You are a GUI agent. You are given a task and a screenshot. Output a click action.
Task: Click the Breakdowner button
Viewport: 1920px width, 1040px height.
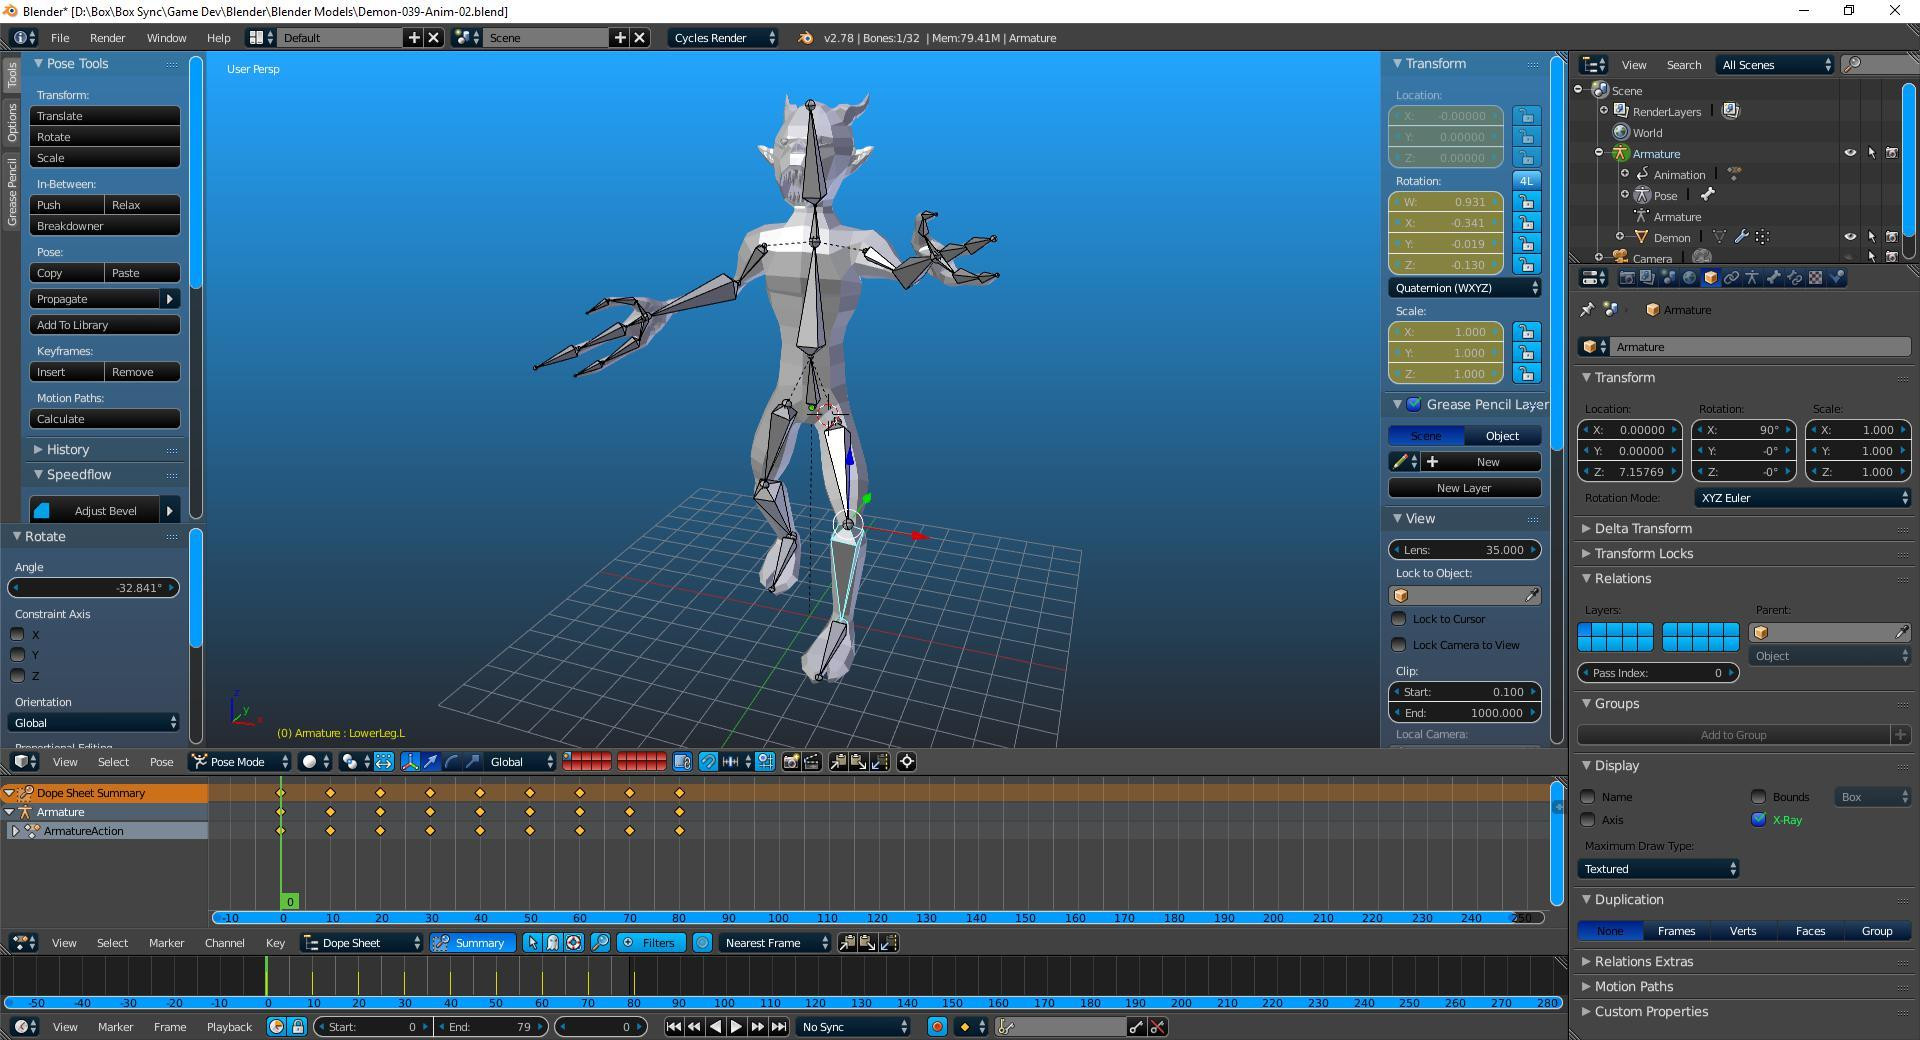click(x=104, y=226)
